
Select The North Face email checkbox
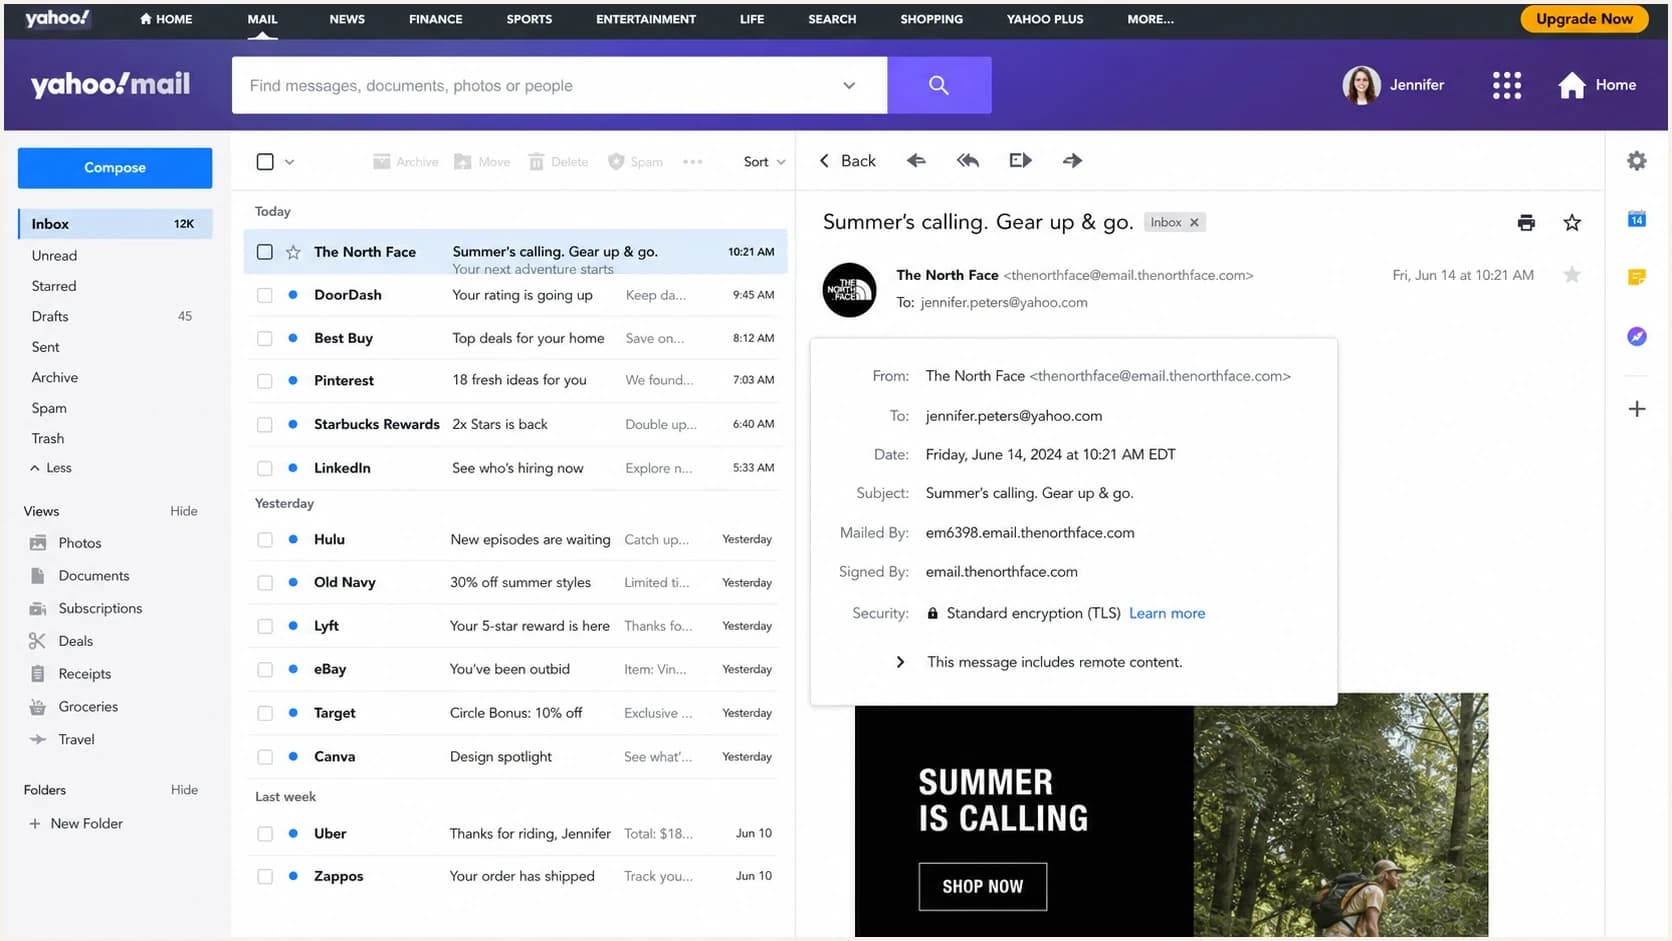click(x=265, y=252)
